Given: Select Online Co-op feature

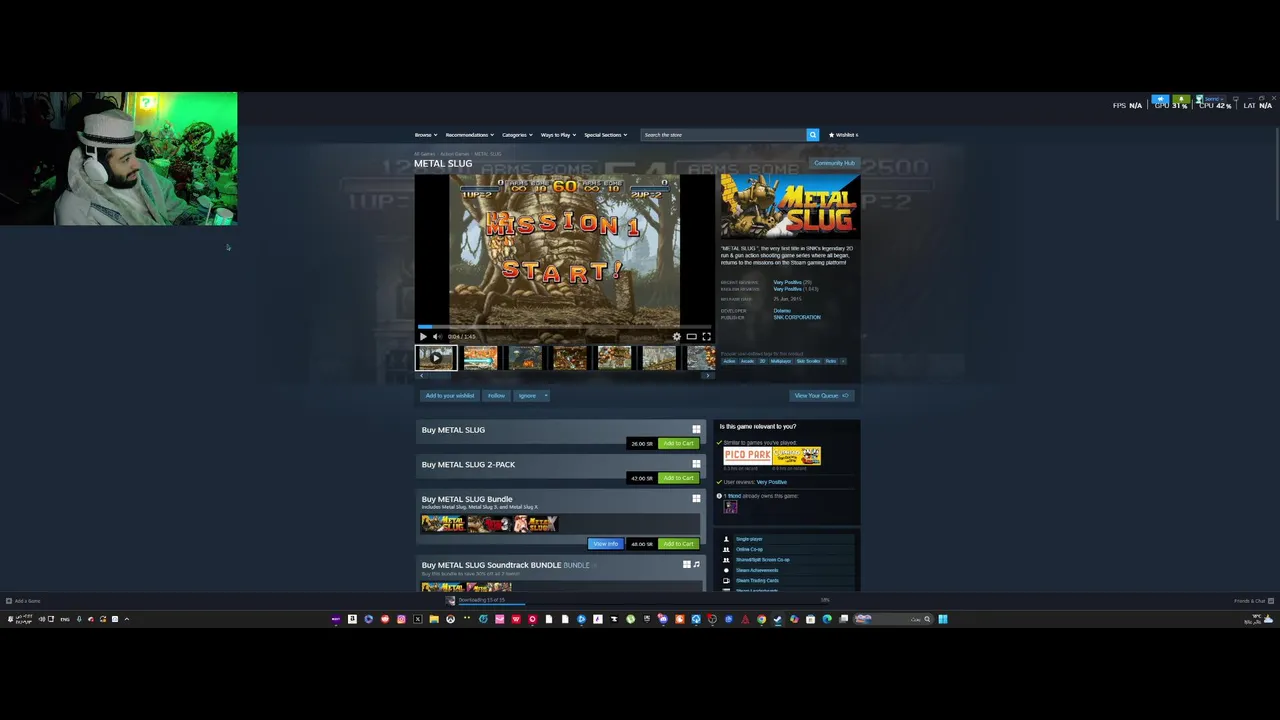Looking at the screenshot, I should [x=749, y=549].
